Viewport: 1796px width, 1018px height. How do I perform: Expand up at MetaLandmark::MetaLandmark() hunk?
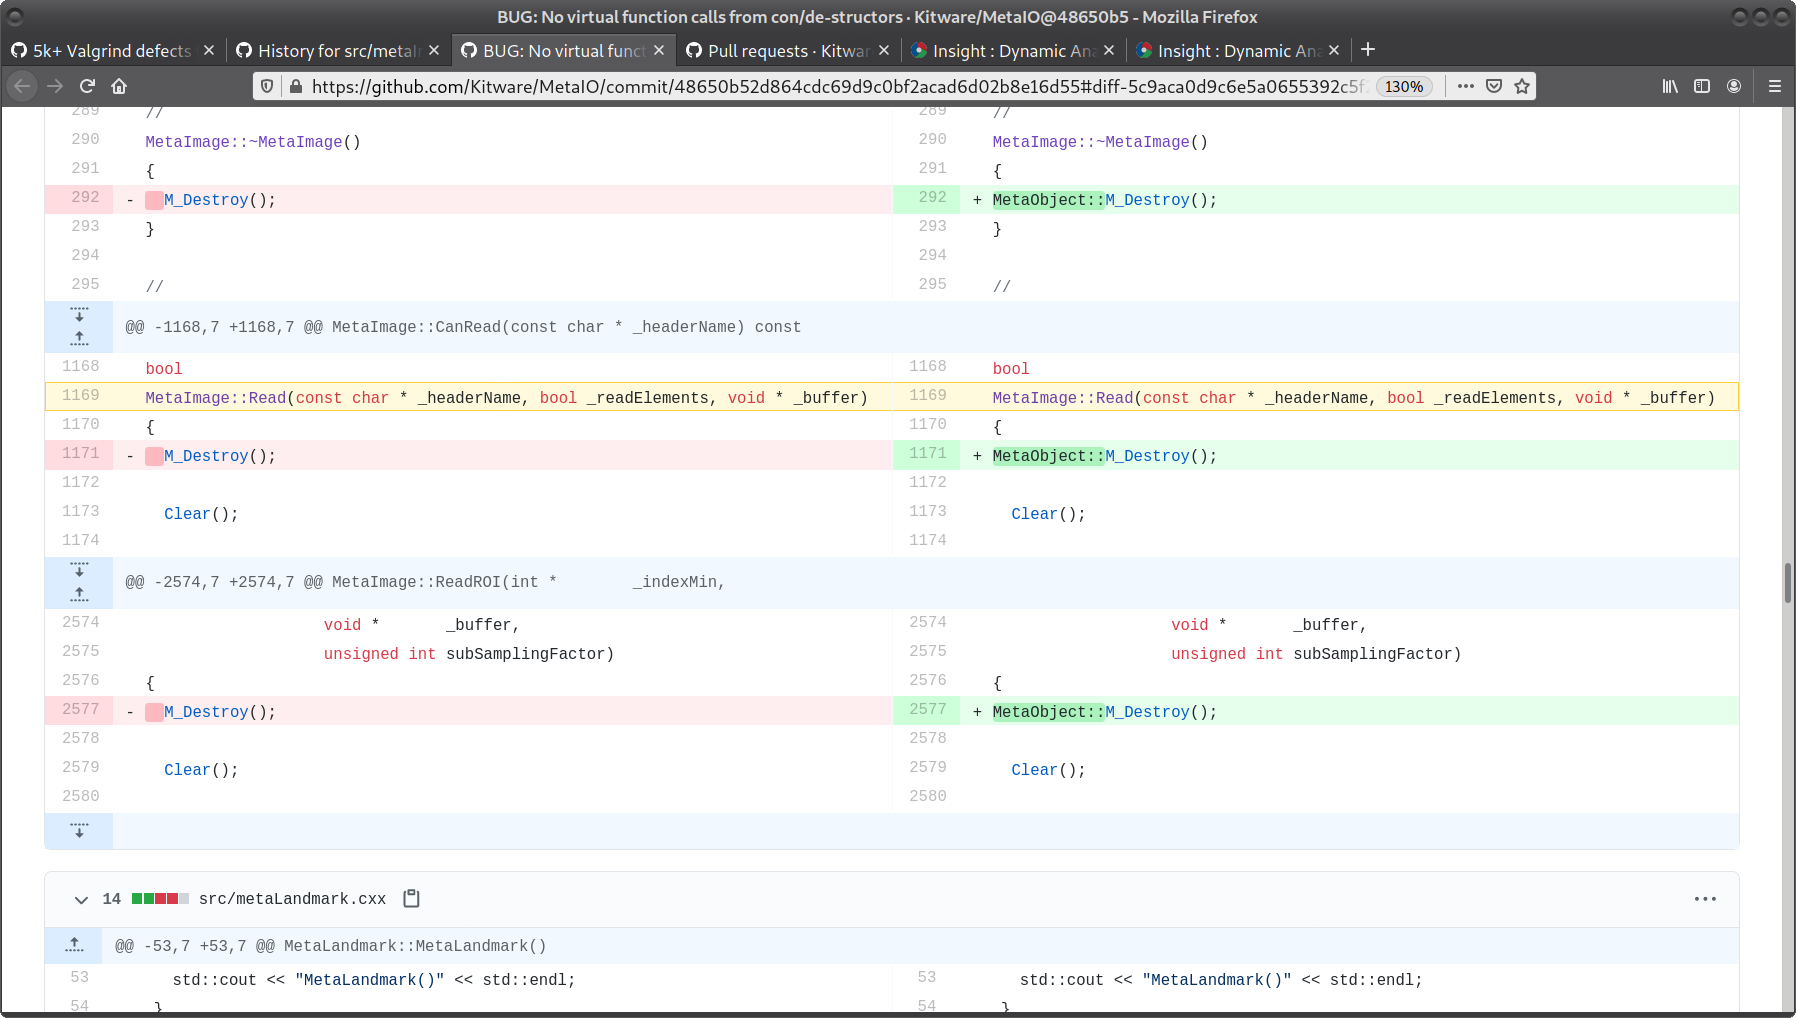(x=75, y=945)
